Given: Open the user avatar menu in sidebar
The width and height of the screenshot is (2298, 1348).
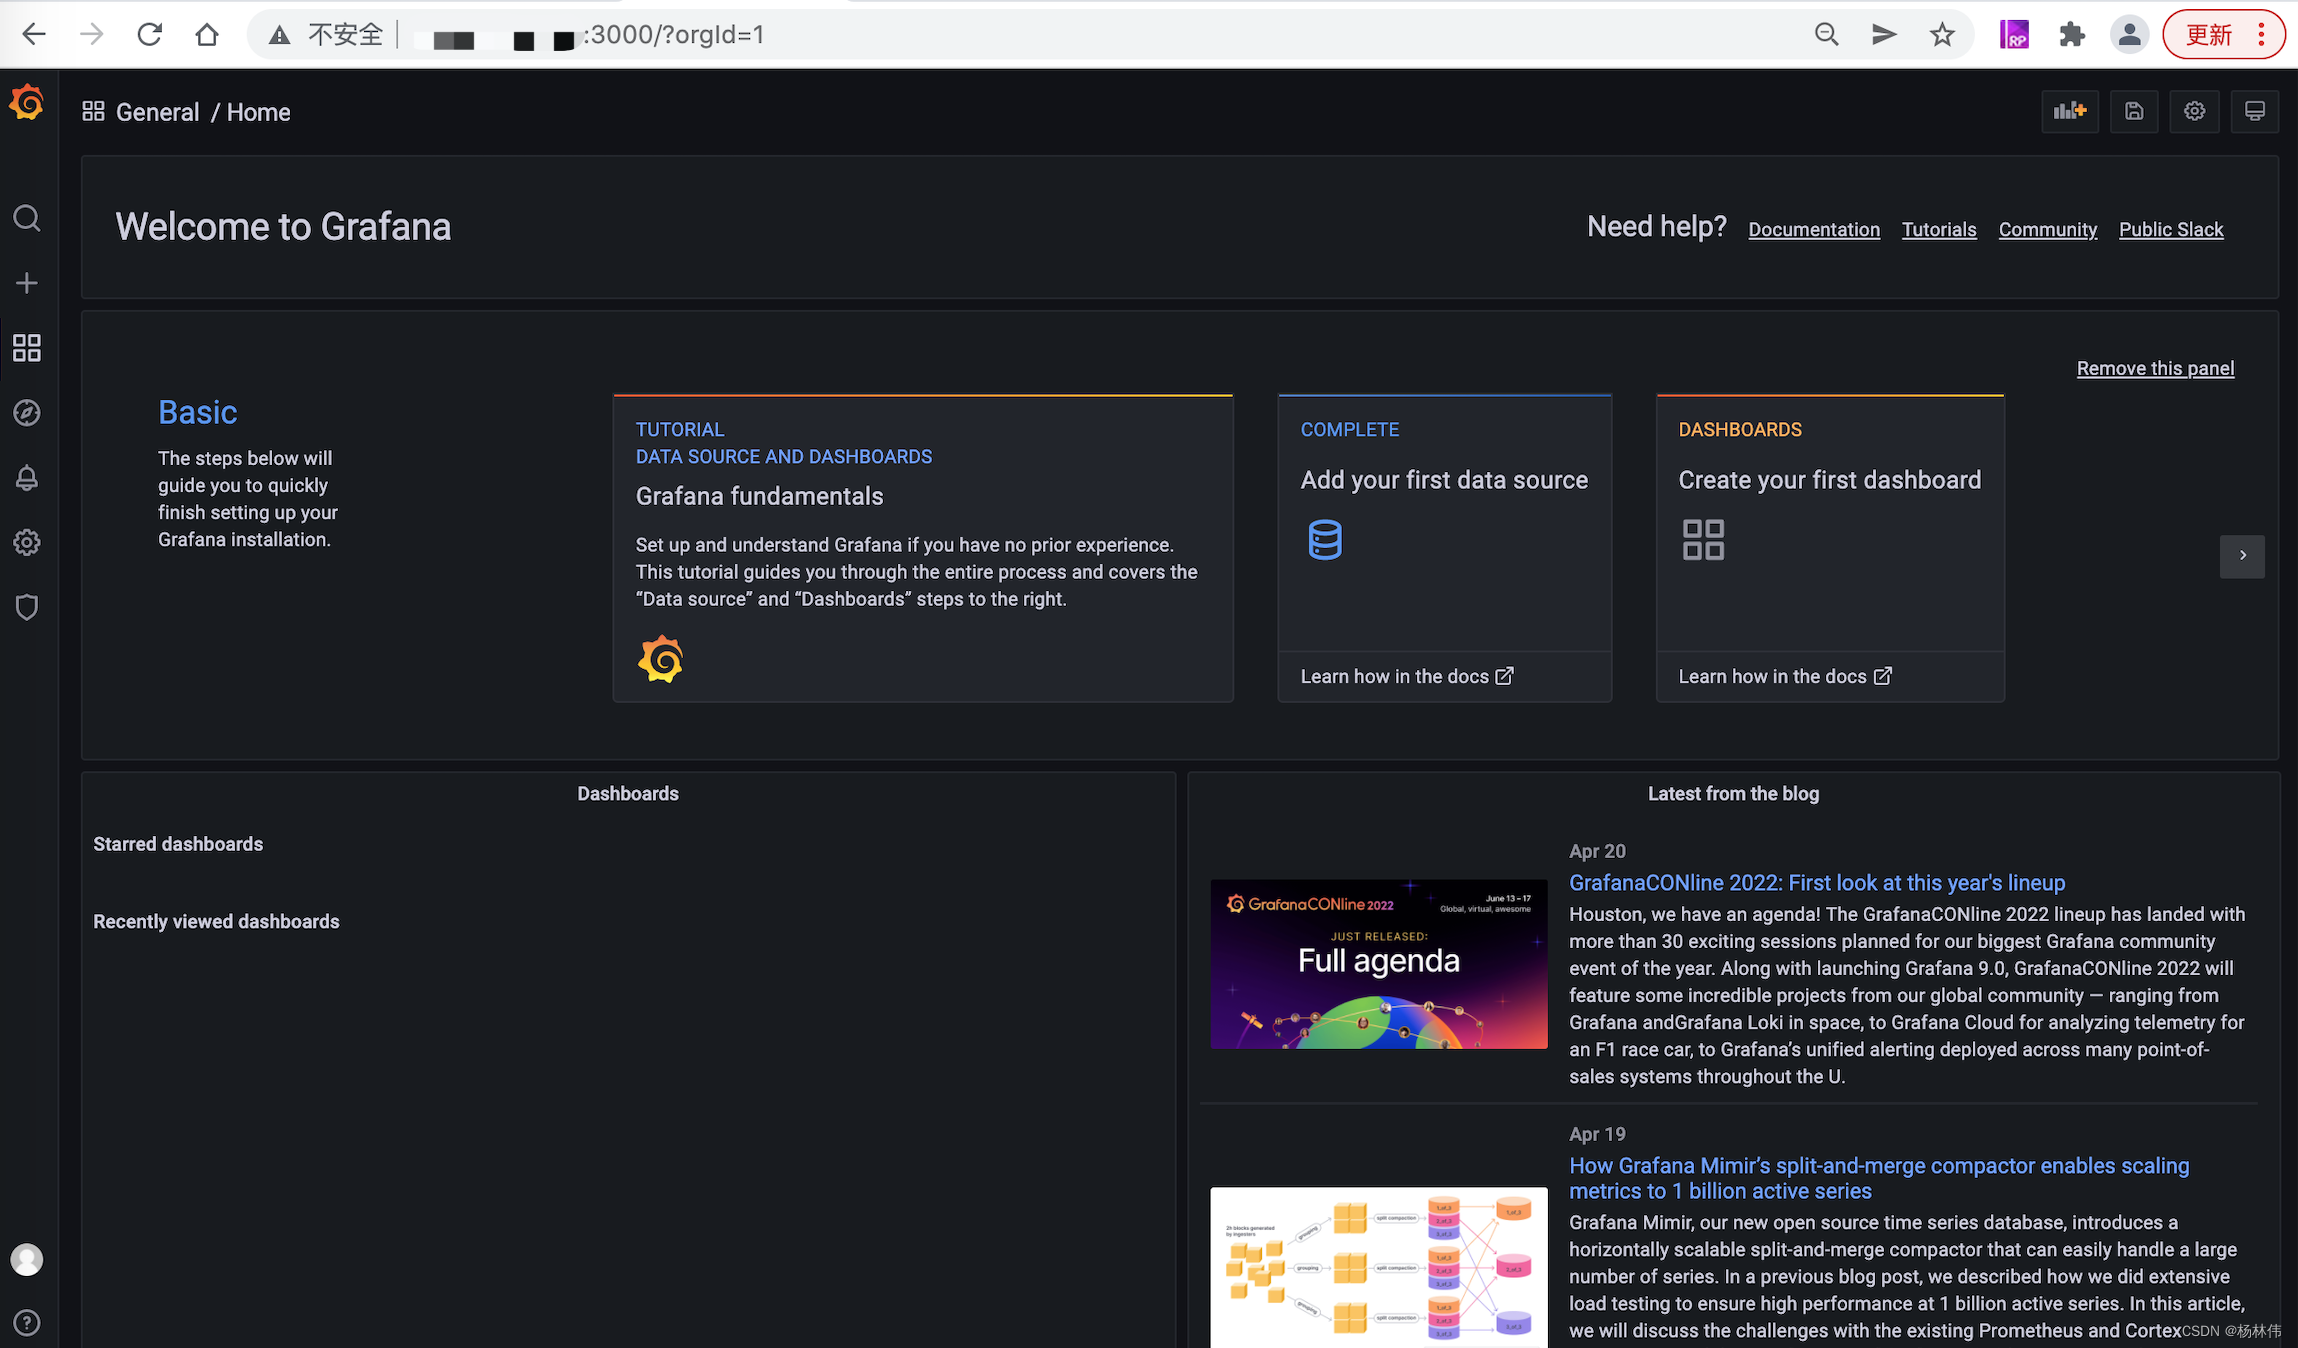Looking at the screenshot, I should [27, 1259].
